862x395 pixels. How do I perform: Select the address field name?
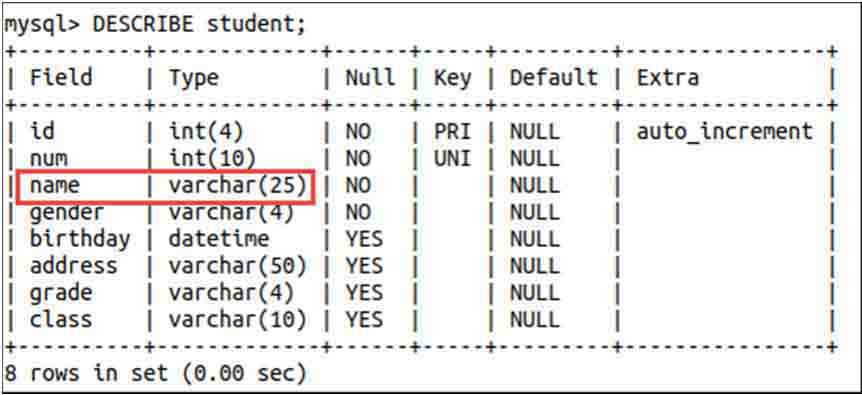pyautogui.click(x=74, y=266)
